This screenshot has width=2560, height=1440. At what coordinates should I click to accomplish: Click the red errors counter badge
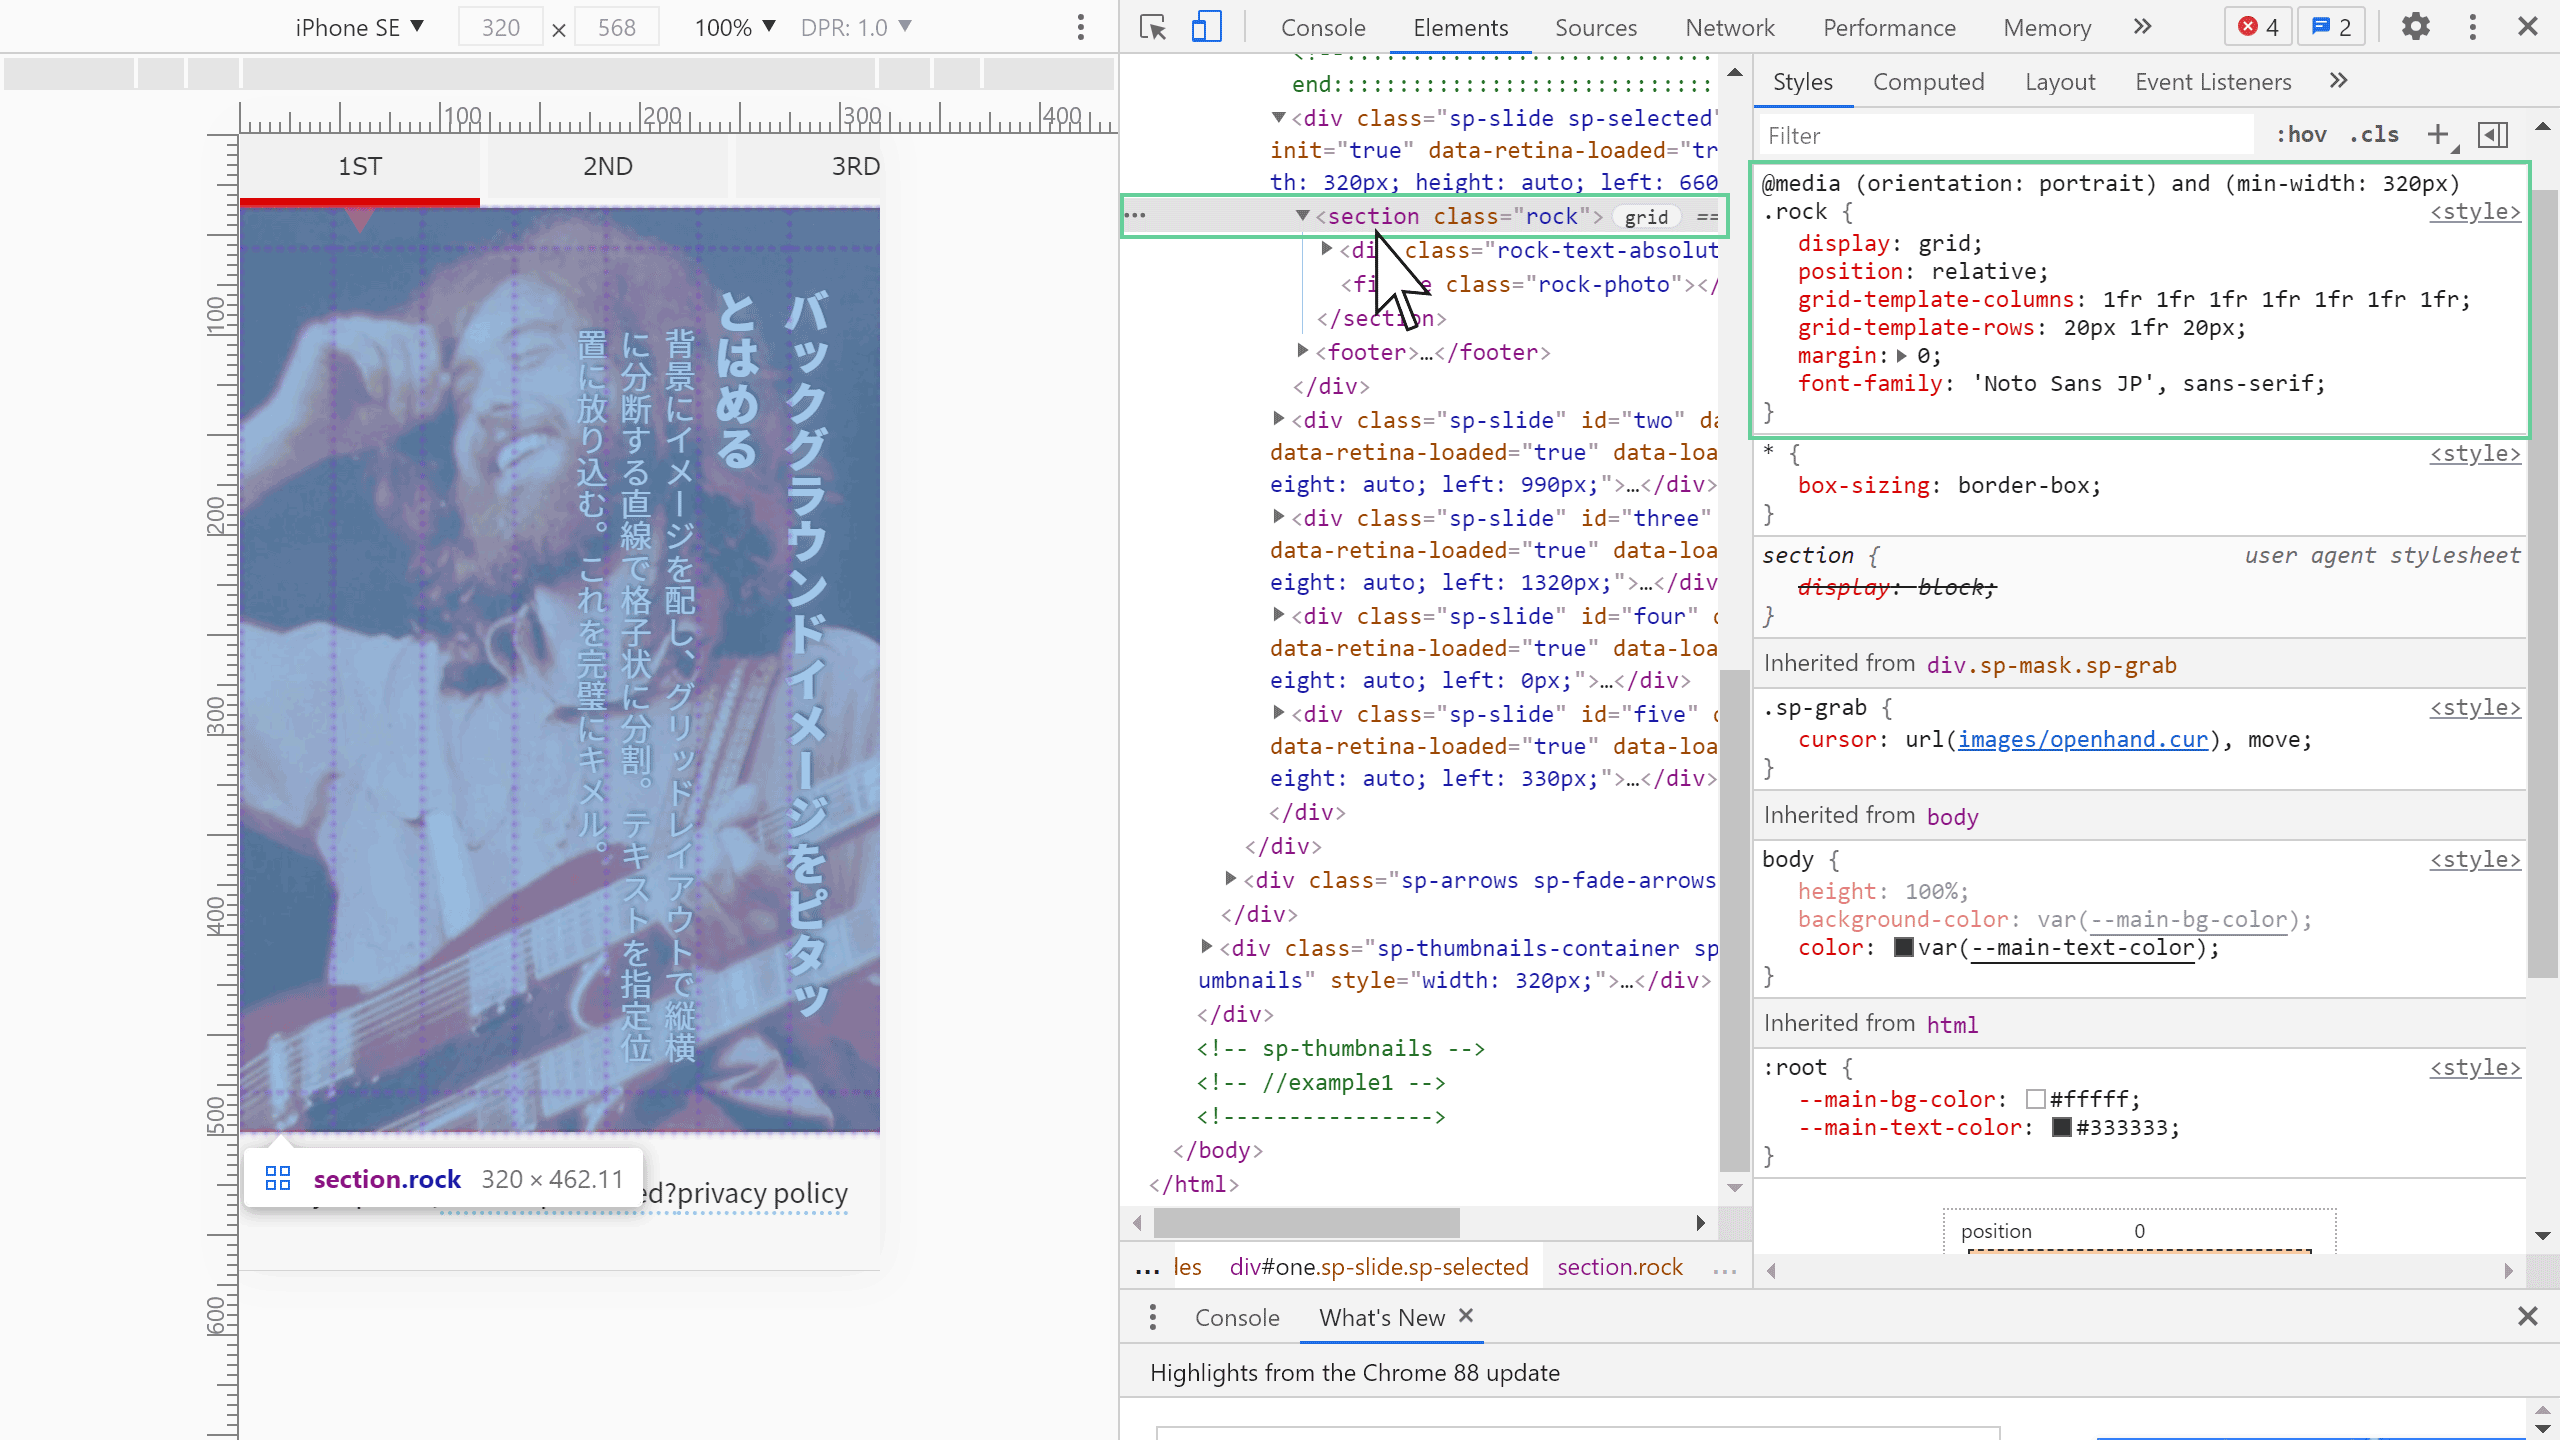2258,27
